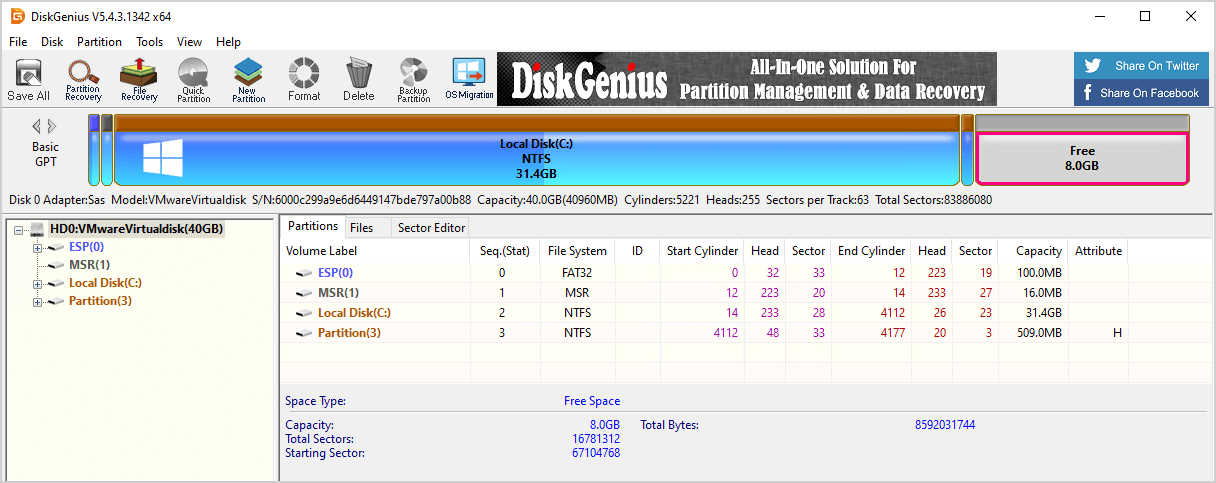Expand Local Disk(C:) tree node

pyautogui.click(x=38, y=283)
